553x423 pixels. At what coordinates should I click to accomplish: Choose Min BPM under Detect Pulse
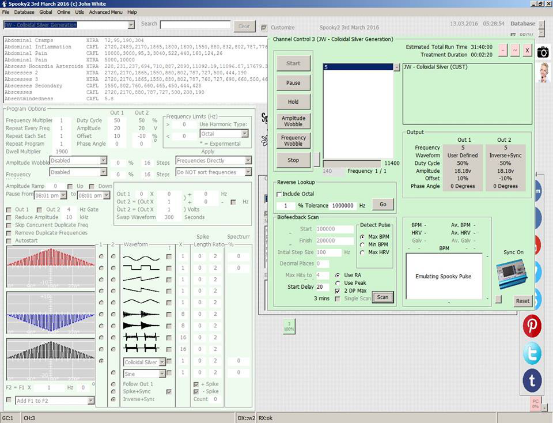(x=362, y=244)
